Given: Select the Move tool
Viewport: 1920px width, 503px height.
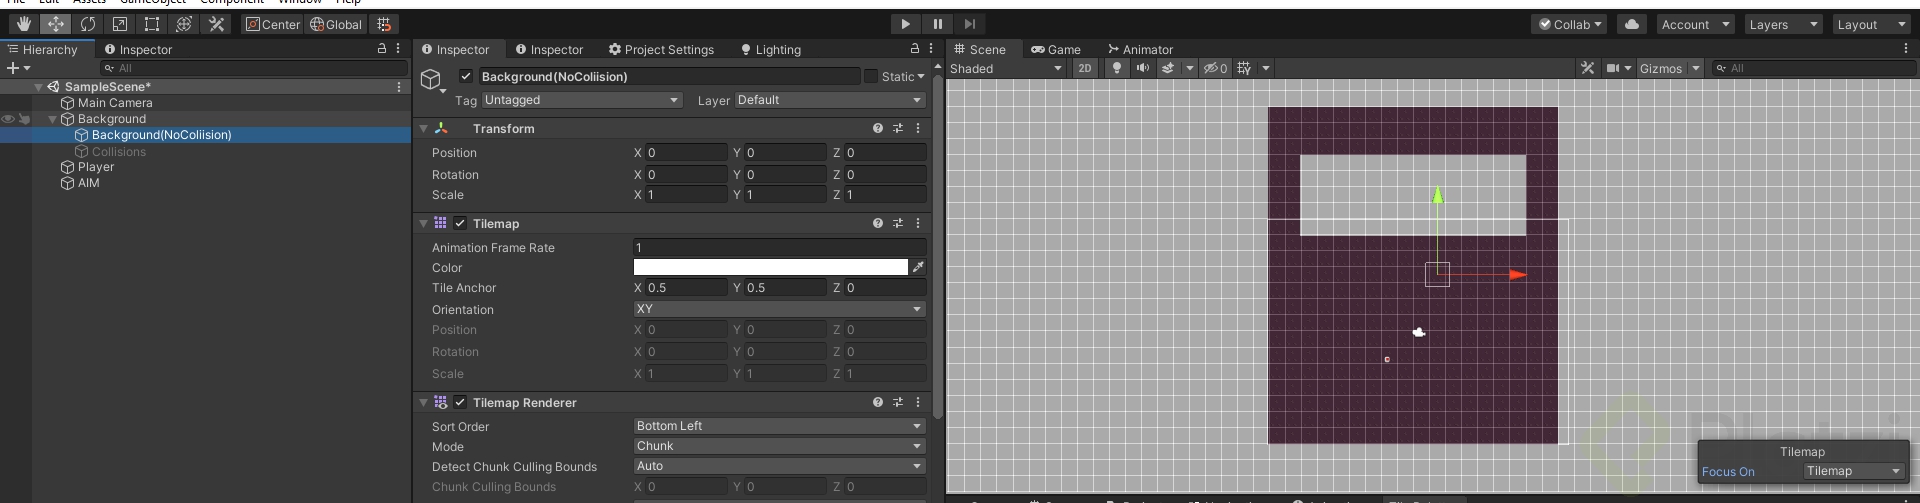Looking at the screenshot, I should pos(56,24).
